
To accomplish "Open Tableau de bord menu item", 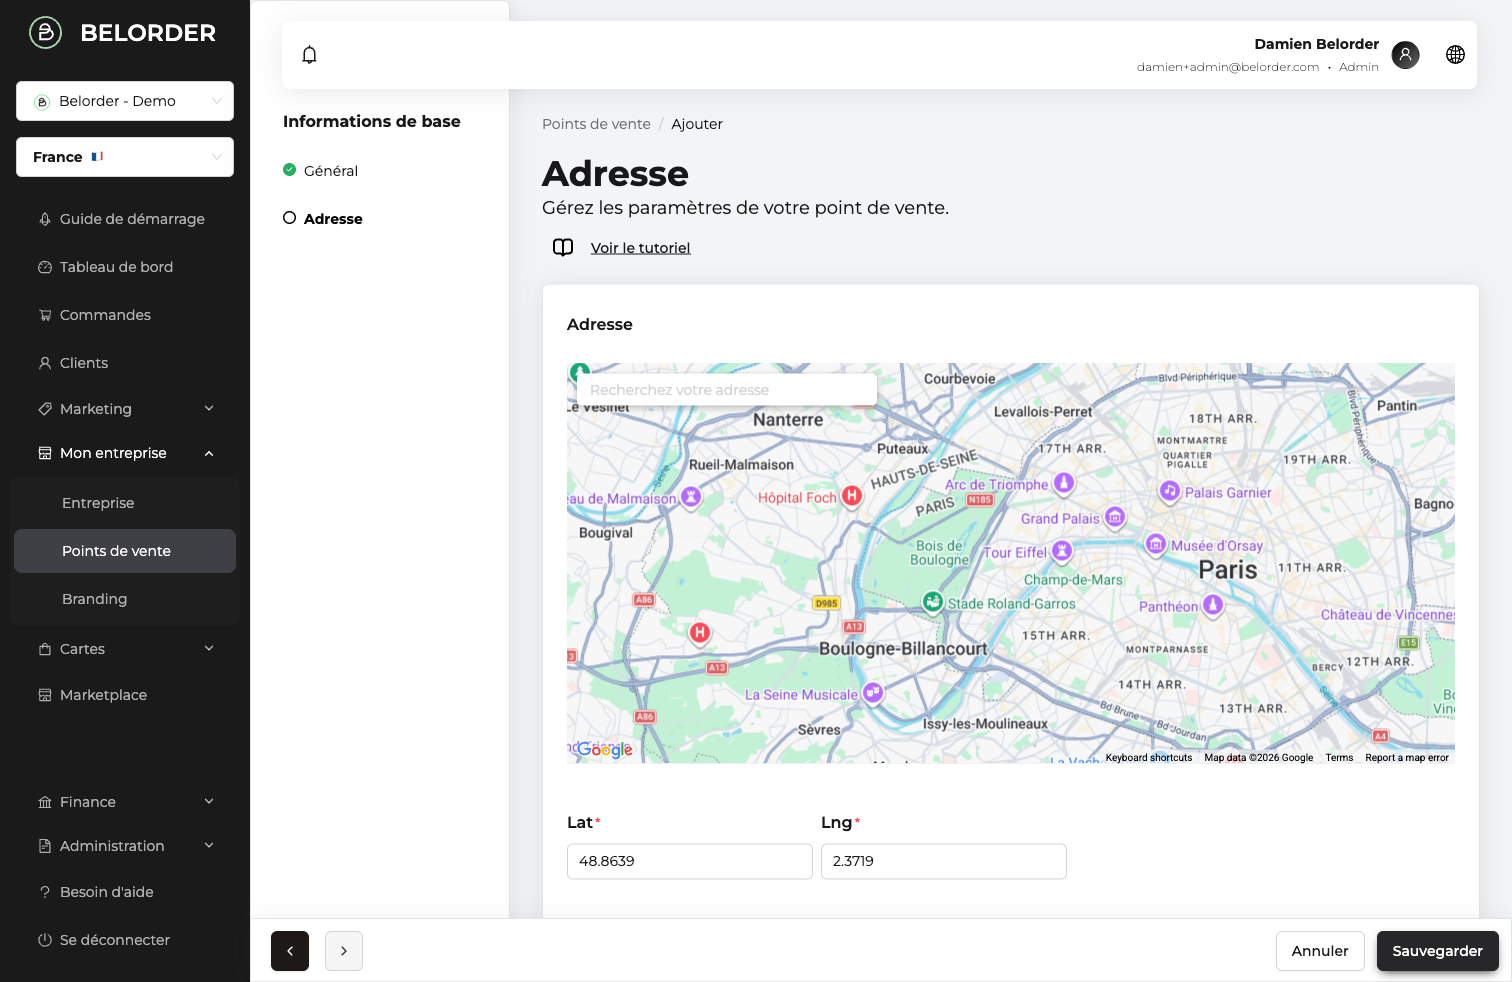I will (x=125, y=267).
